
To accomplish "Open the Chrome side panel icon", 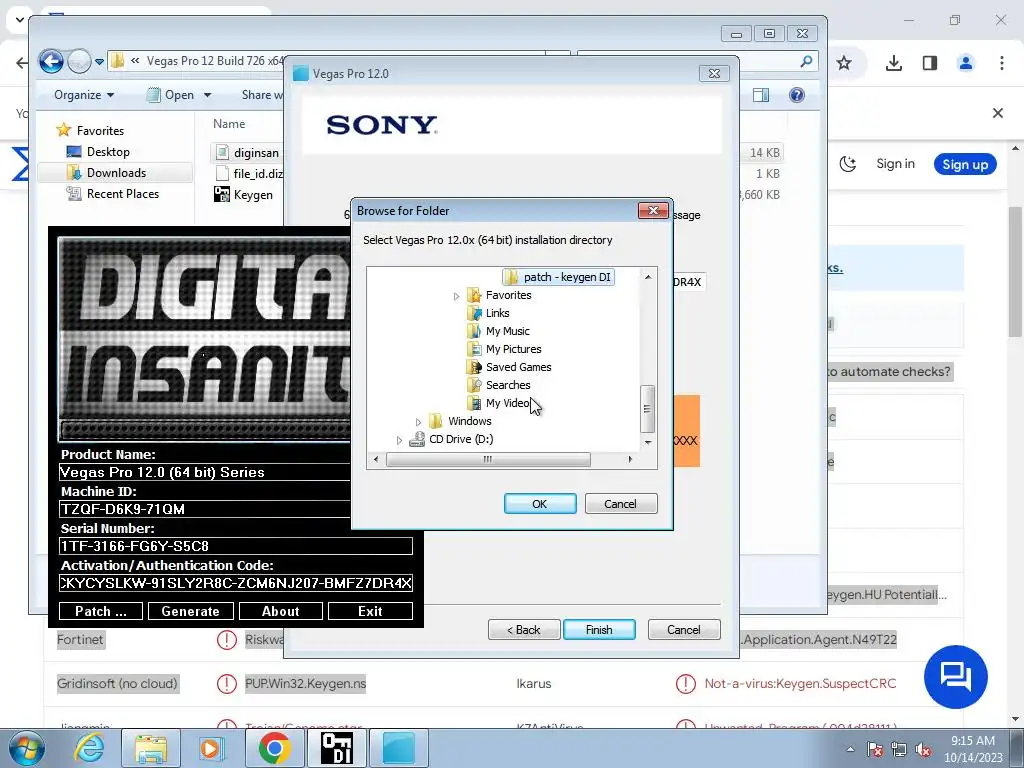I will tap(930, 63).
